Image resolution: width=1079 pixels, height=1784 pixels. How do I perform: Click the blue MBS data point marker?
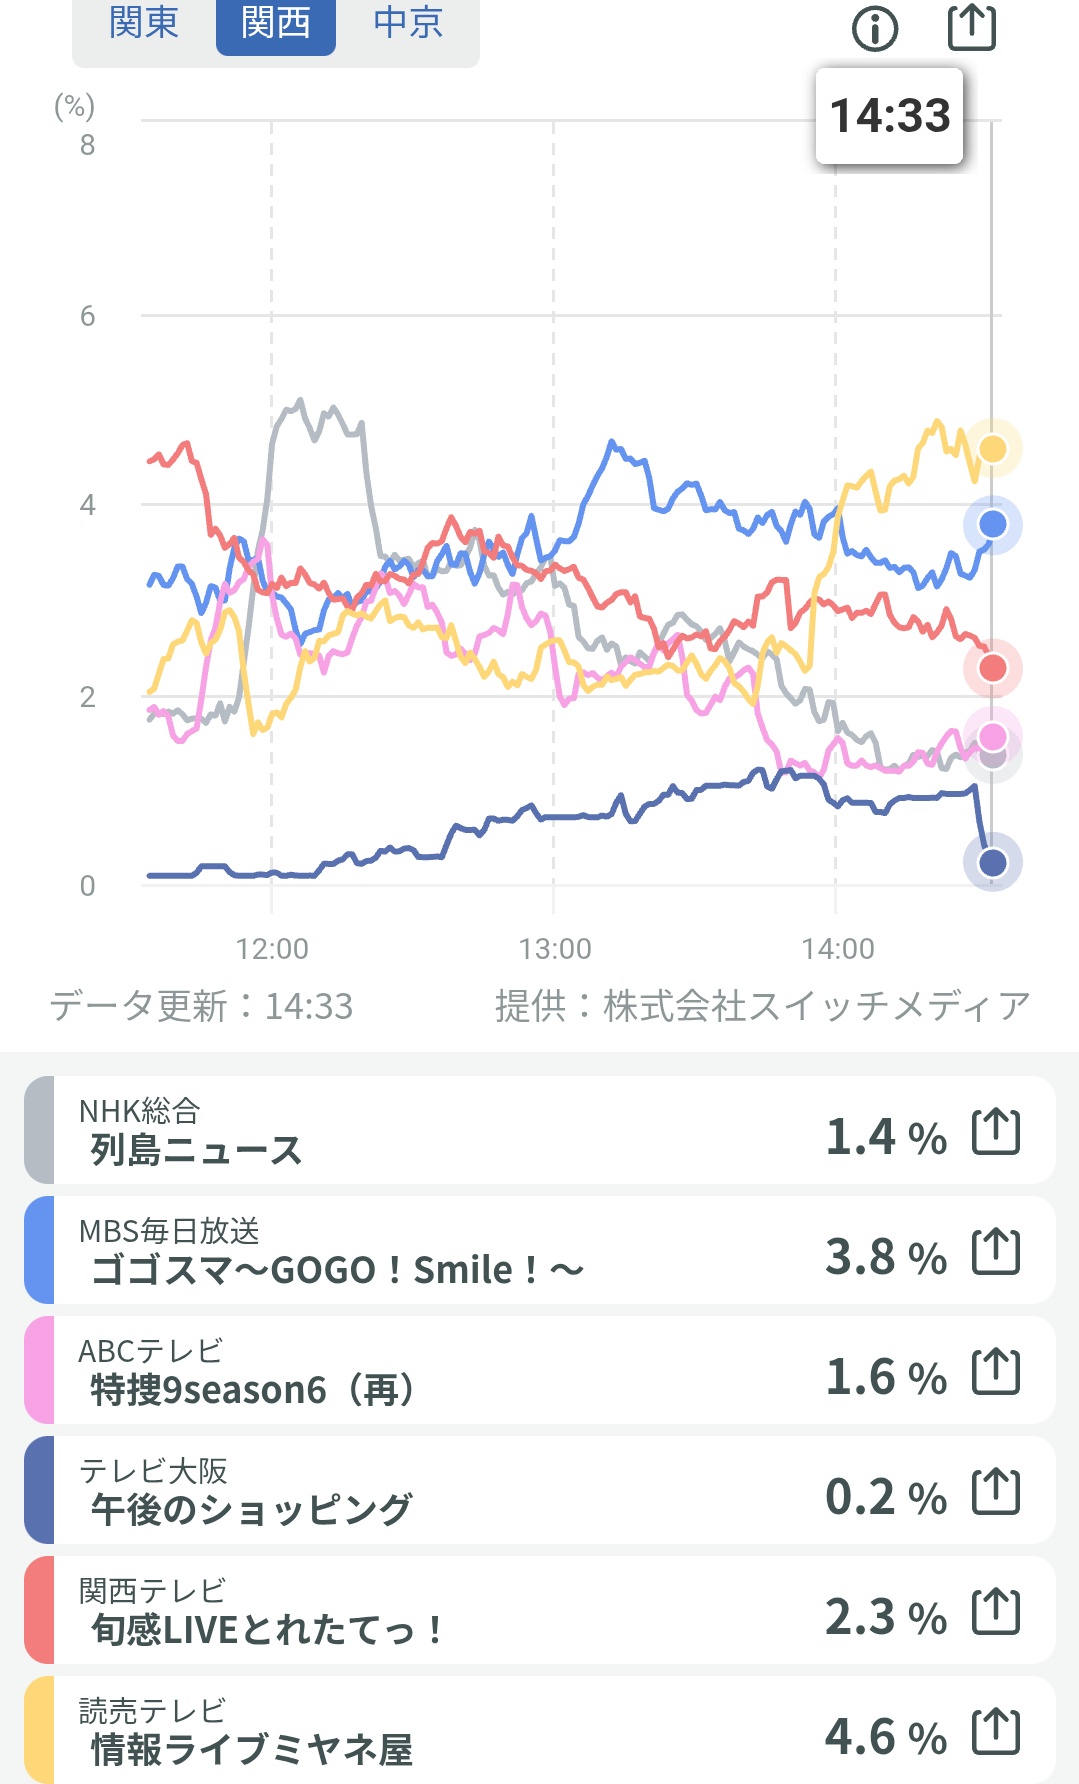(x=992, y=524)
